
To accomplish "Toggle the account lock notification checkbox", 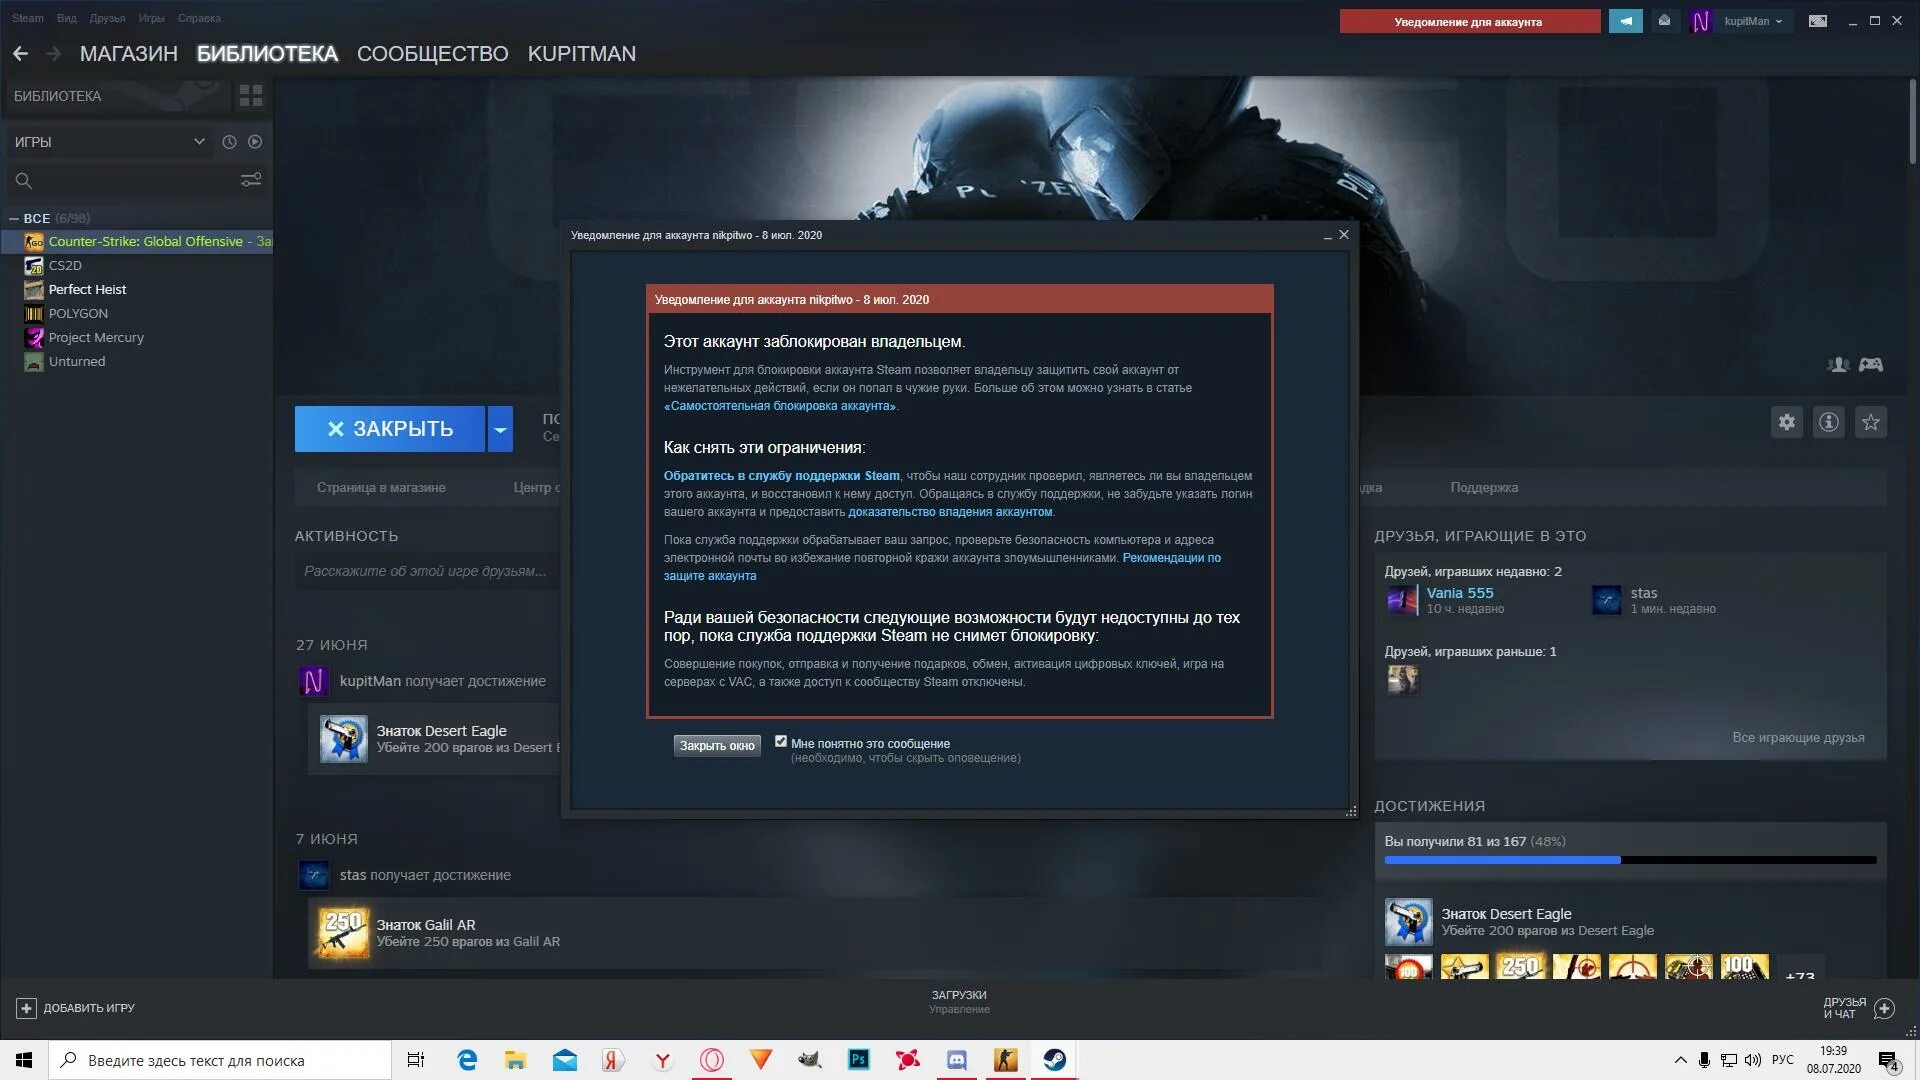I will click(779, 741).
